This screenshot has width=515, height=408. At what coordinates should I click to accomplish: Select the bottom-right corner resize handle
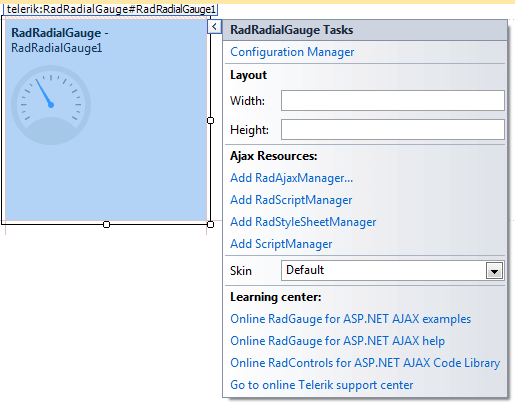[210, 224]
